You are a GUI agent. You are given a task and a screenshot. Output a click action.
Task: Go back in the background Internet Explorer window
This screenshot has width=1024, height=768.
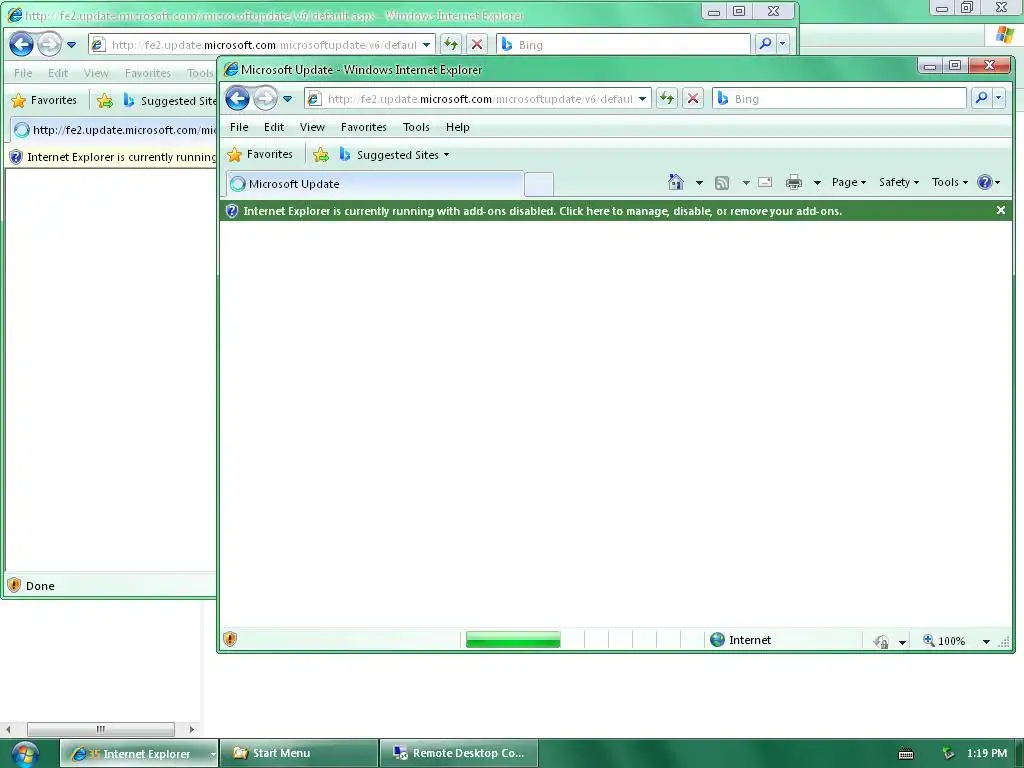[x=21, y=44]
